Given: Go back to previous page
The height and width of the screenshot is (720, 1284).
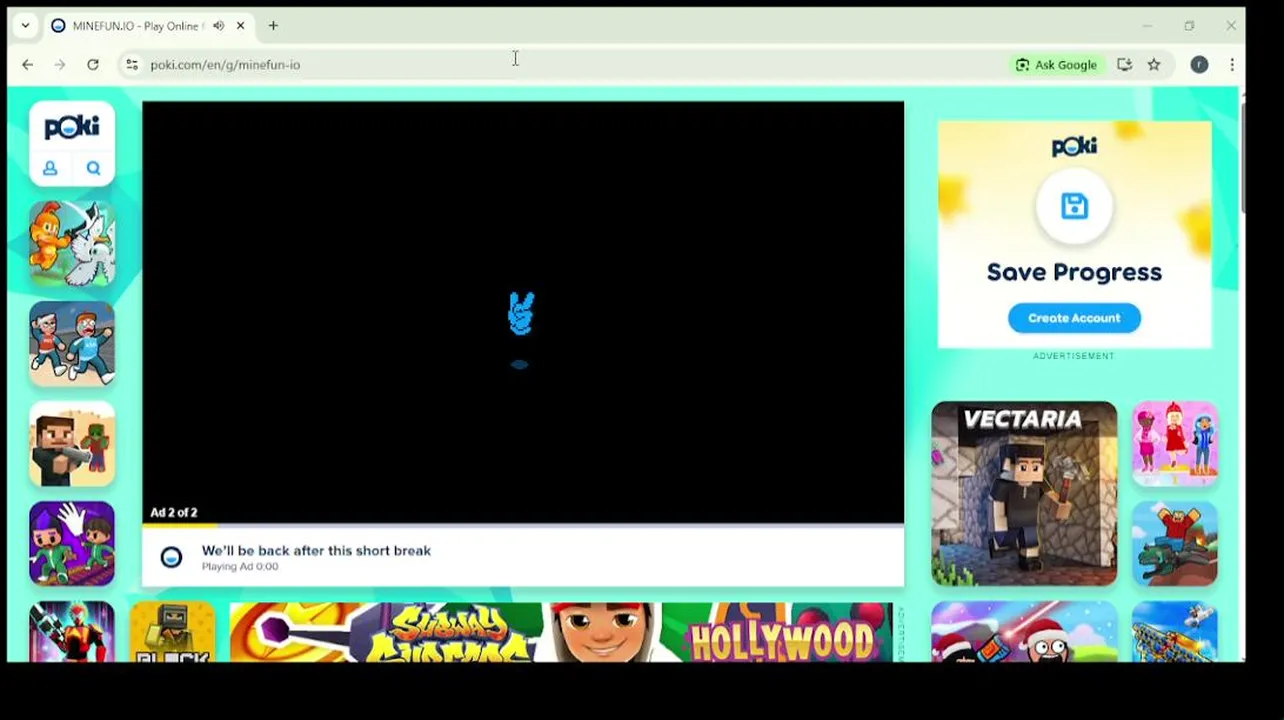Looking at the screenshot, I should pos(28,65).
